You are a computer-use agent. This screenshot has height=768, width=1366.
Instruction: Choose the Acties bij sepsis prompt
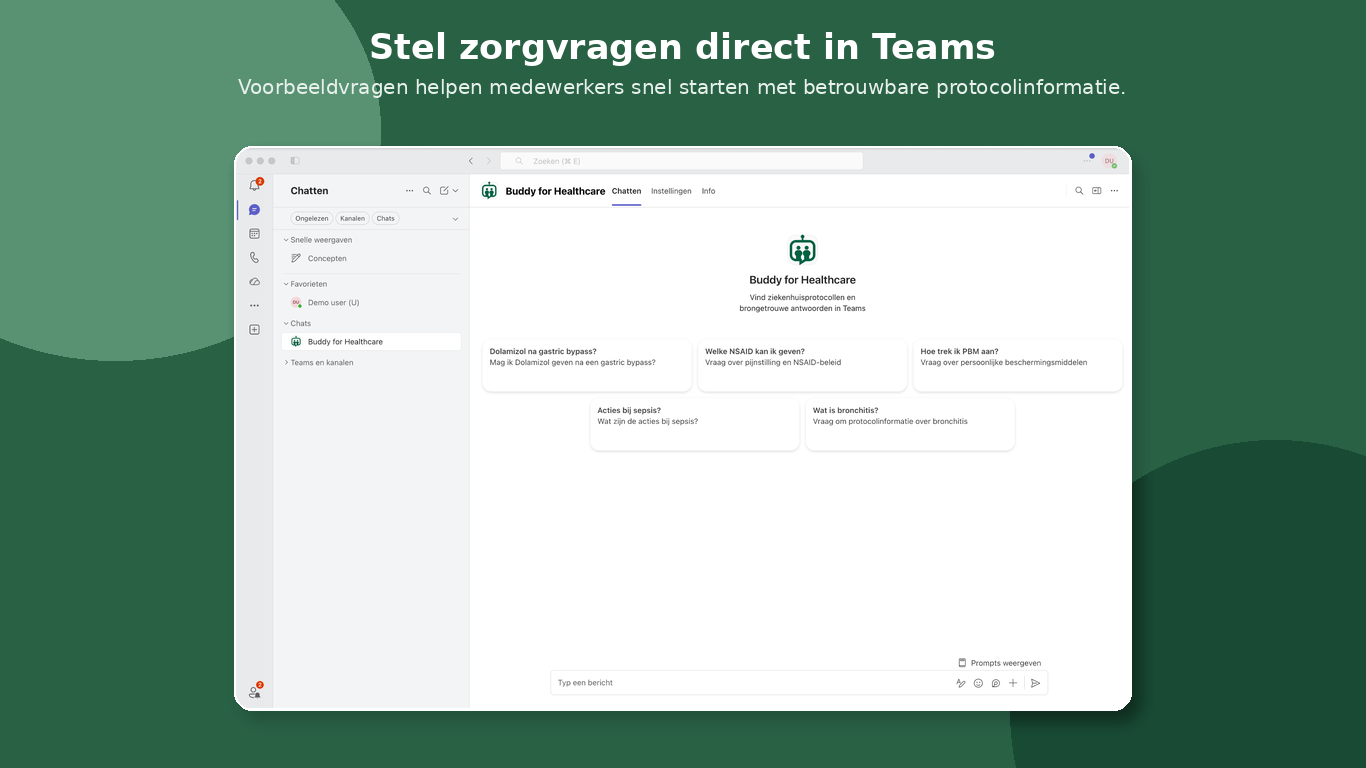point(695,424)
